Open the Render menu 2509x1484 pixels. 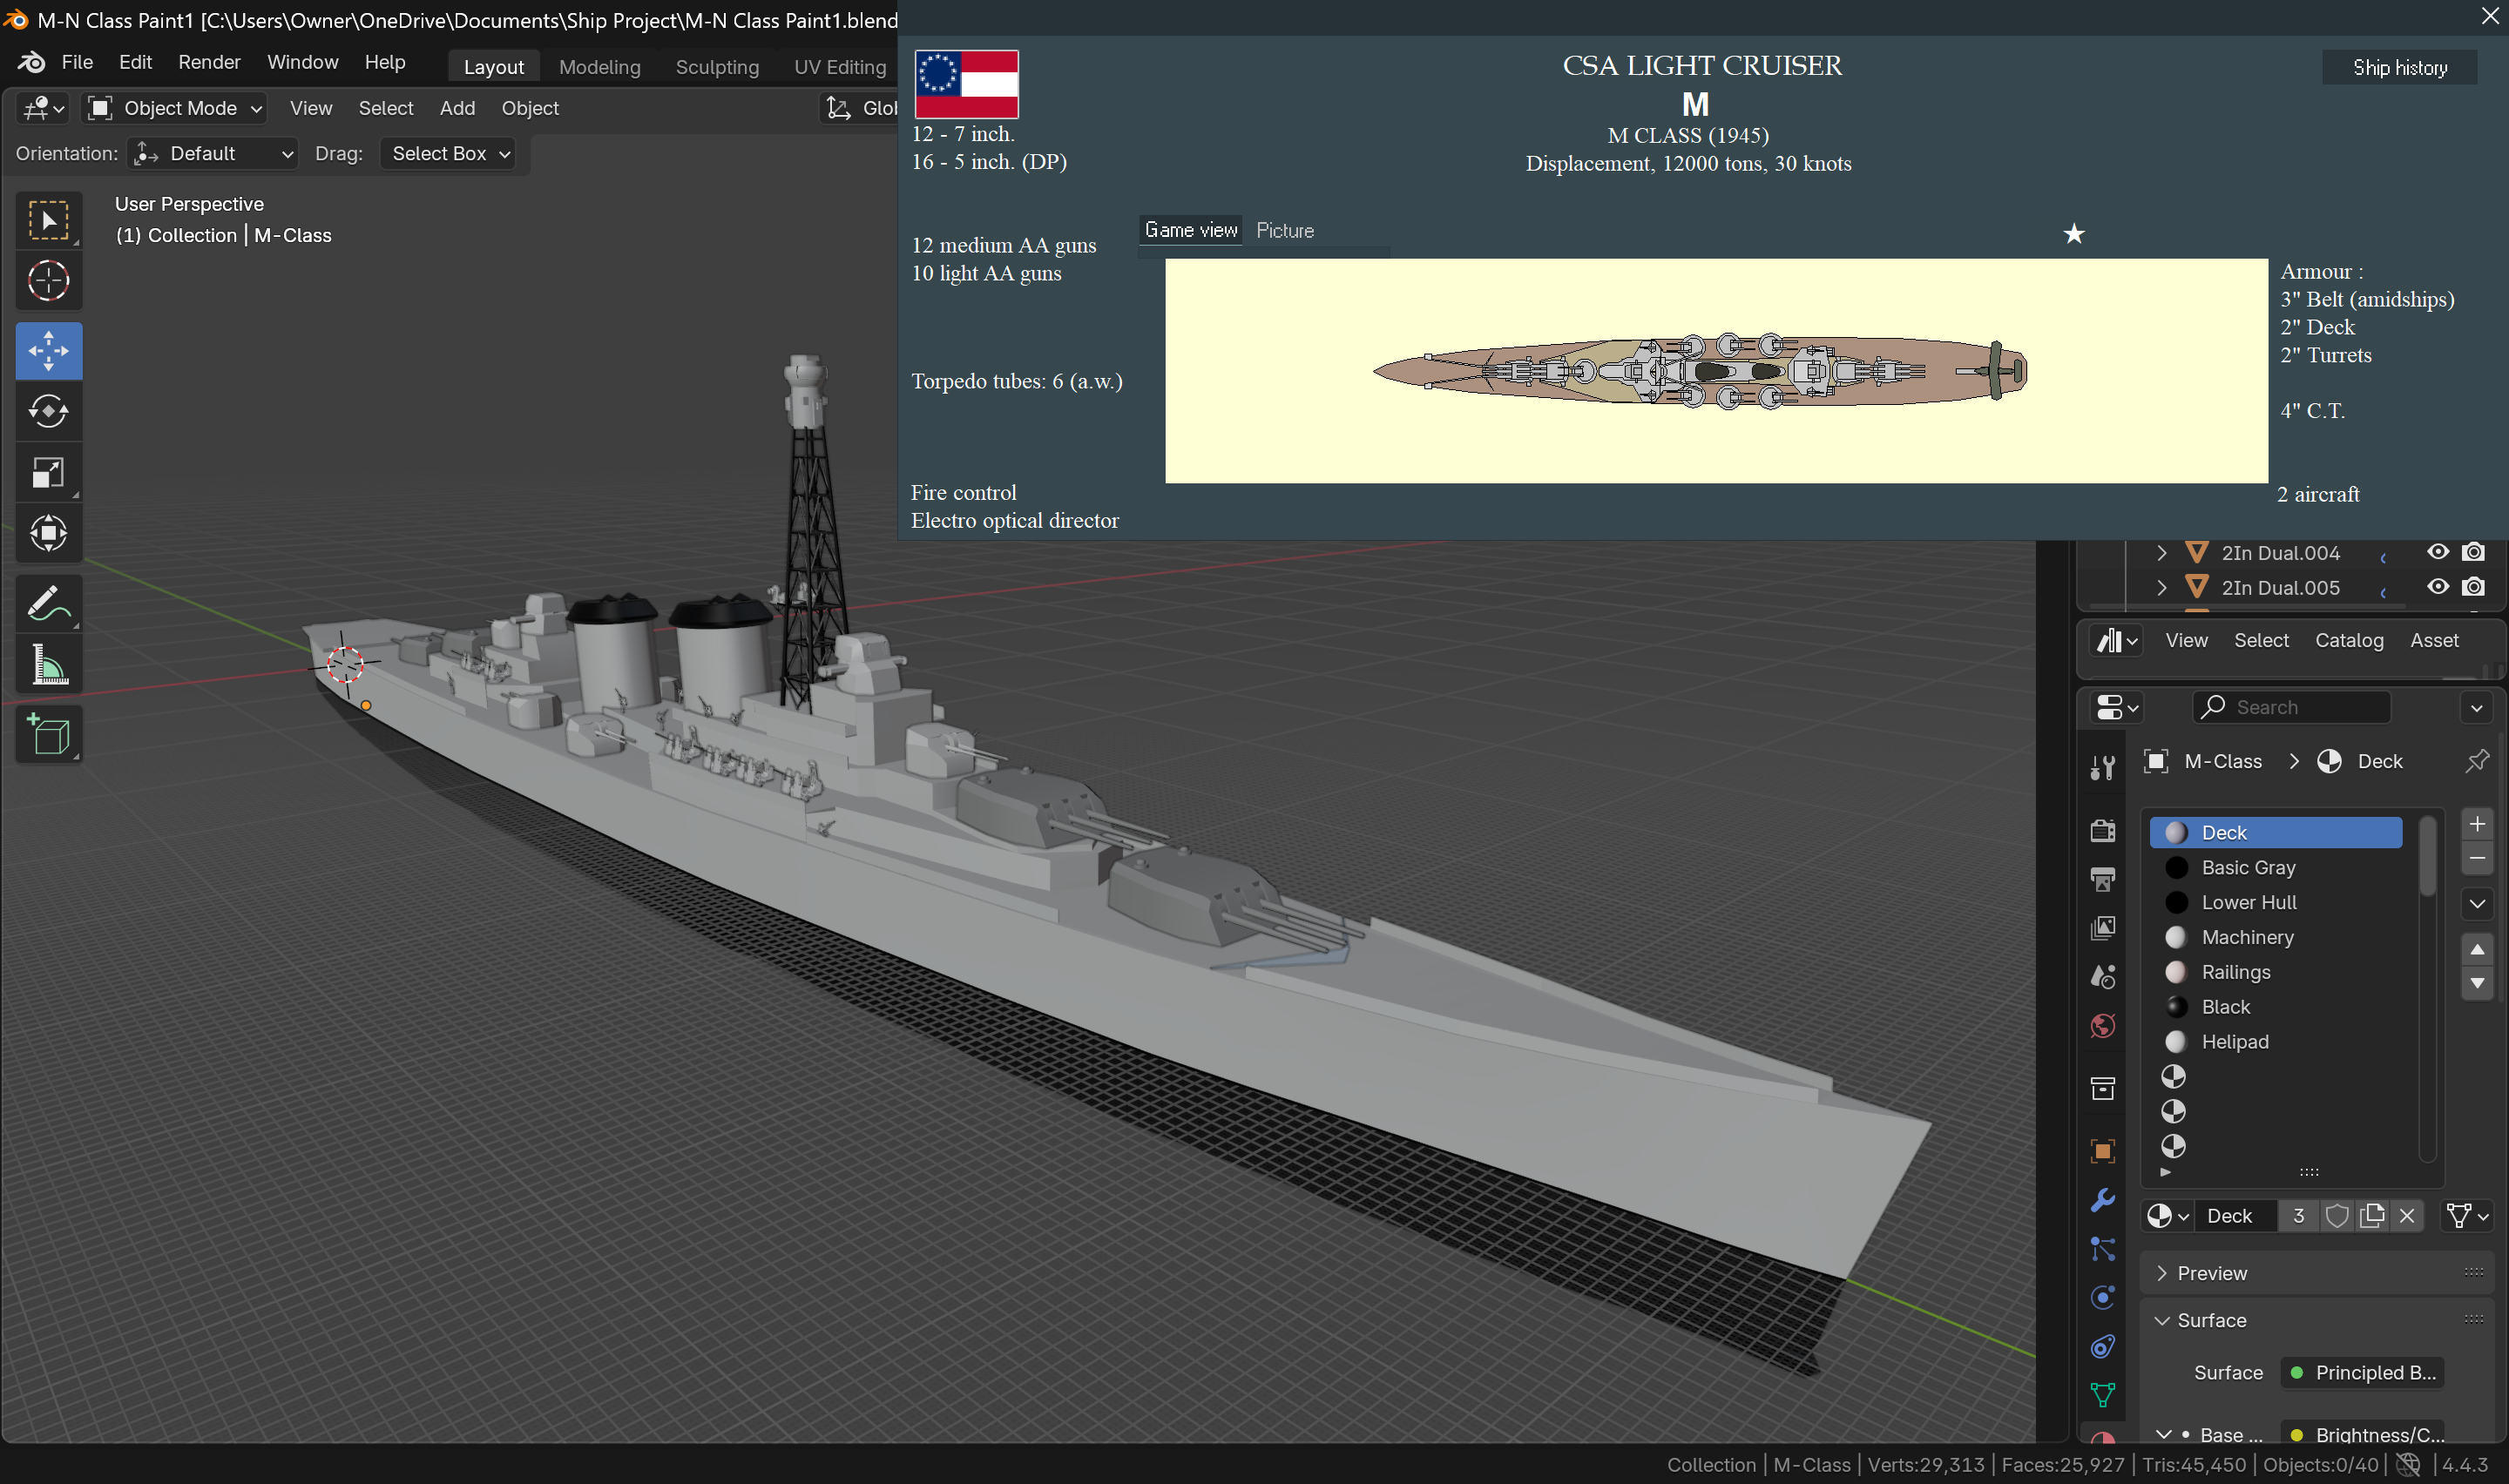(209, 62)
